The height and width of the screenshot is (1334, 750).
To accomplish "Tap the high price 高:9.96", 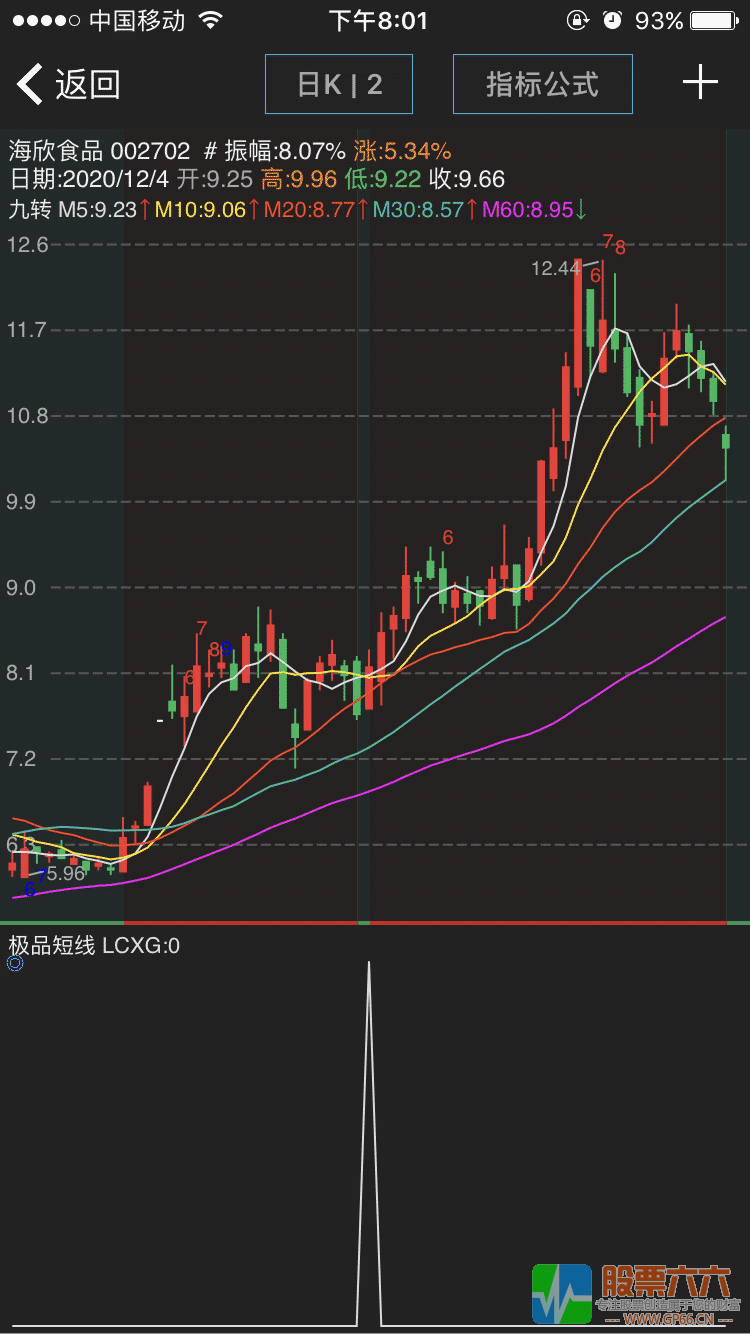I will 297,180.
